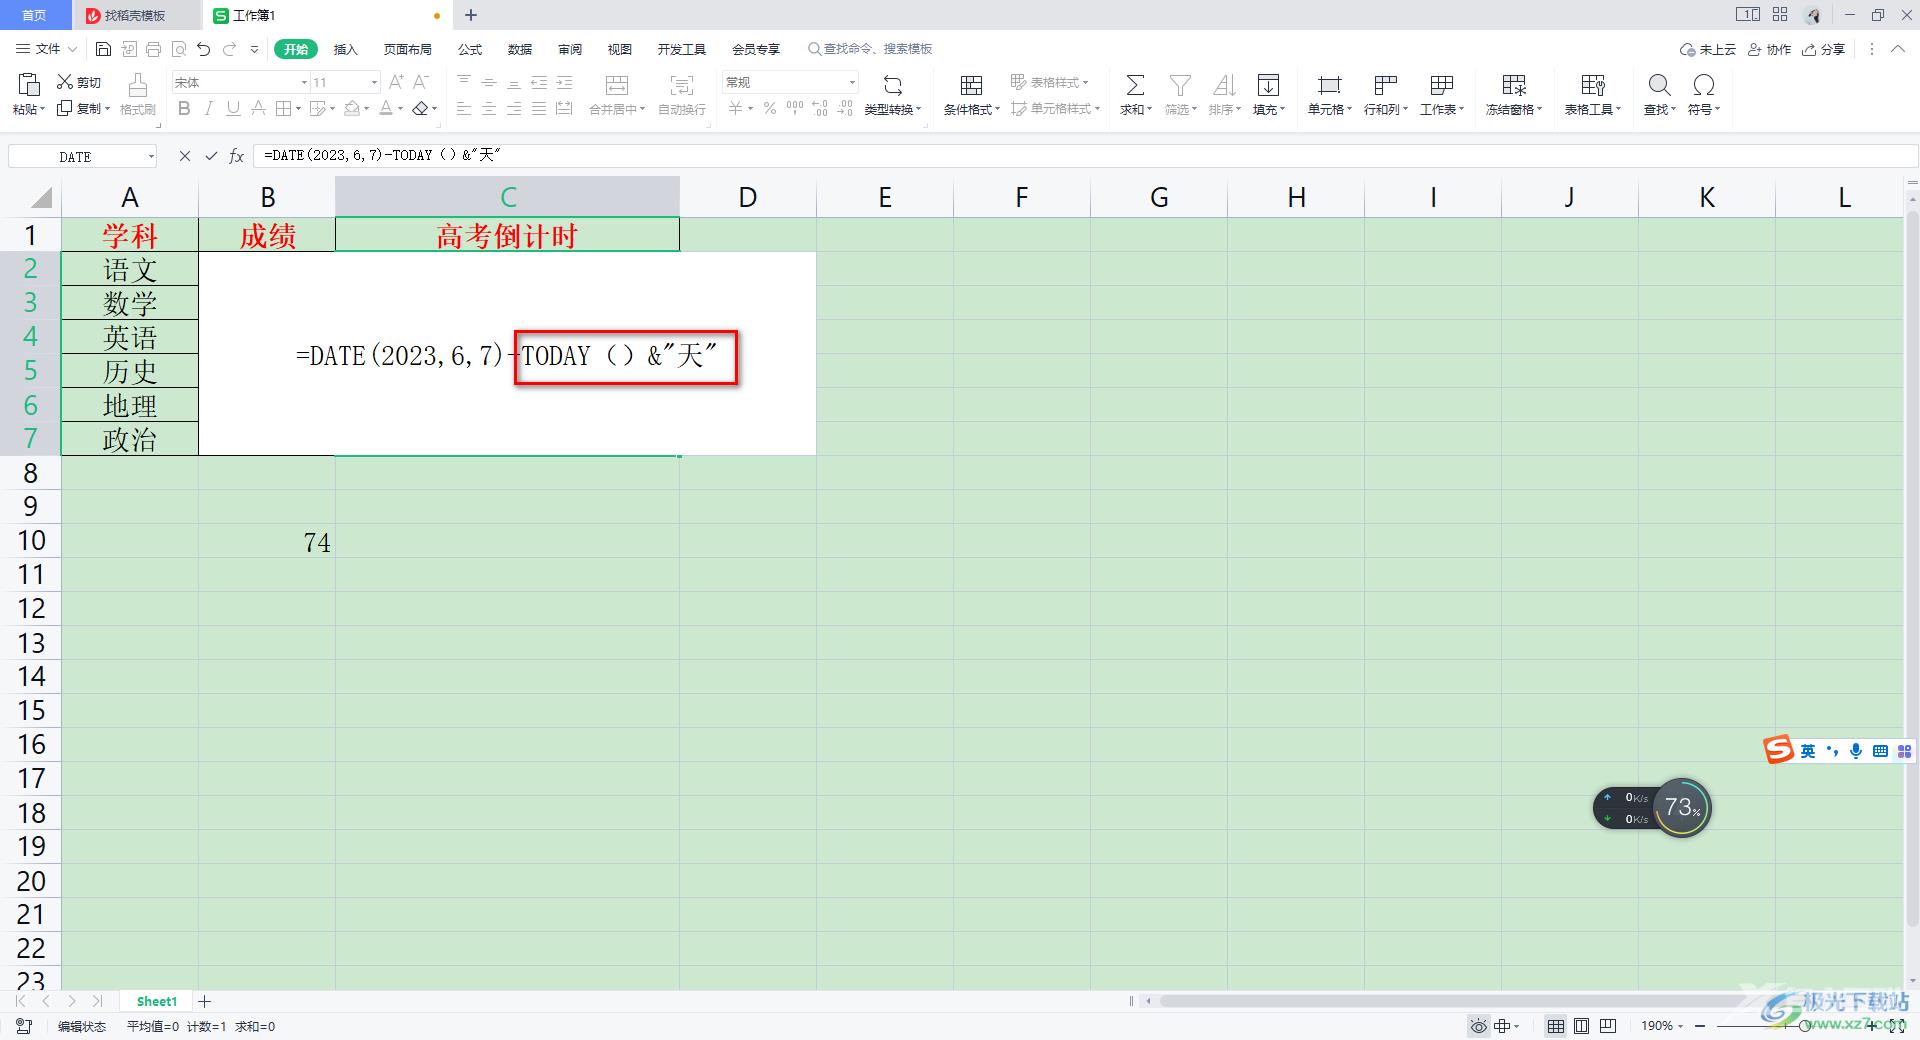Increase font size with A+ icon
The width and height of the screenshot is (1920, 1040).
pyautogui.click(x=397, y=82)
